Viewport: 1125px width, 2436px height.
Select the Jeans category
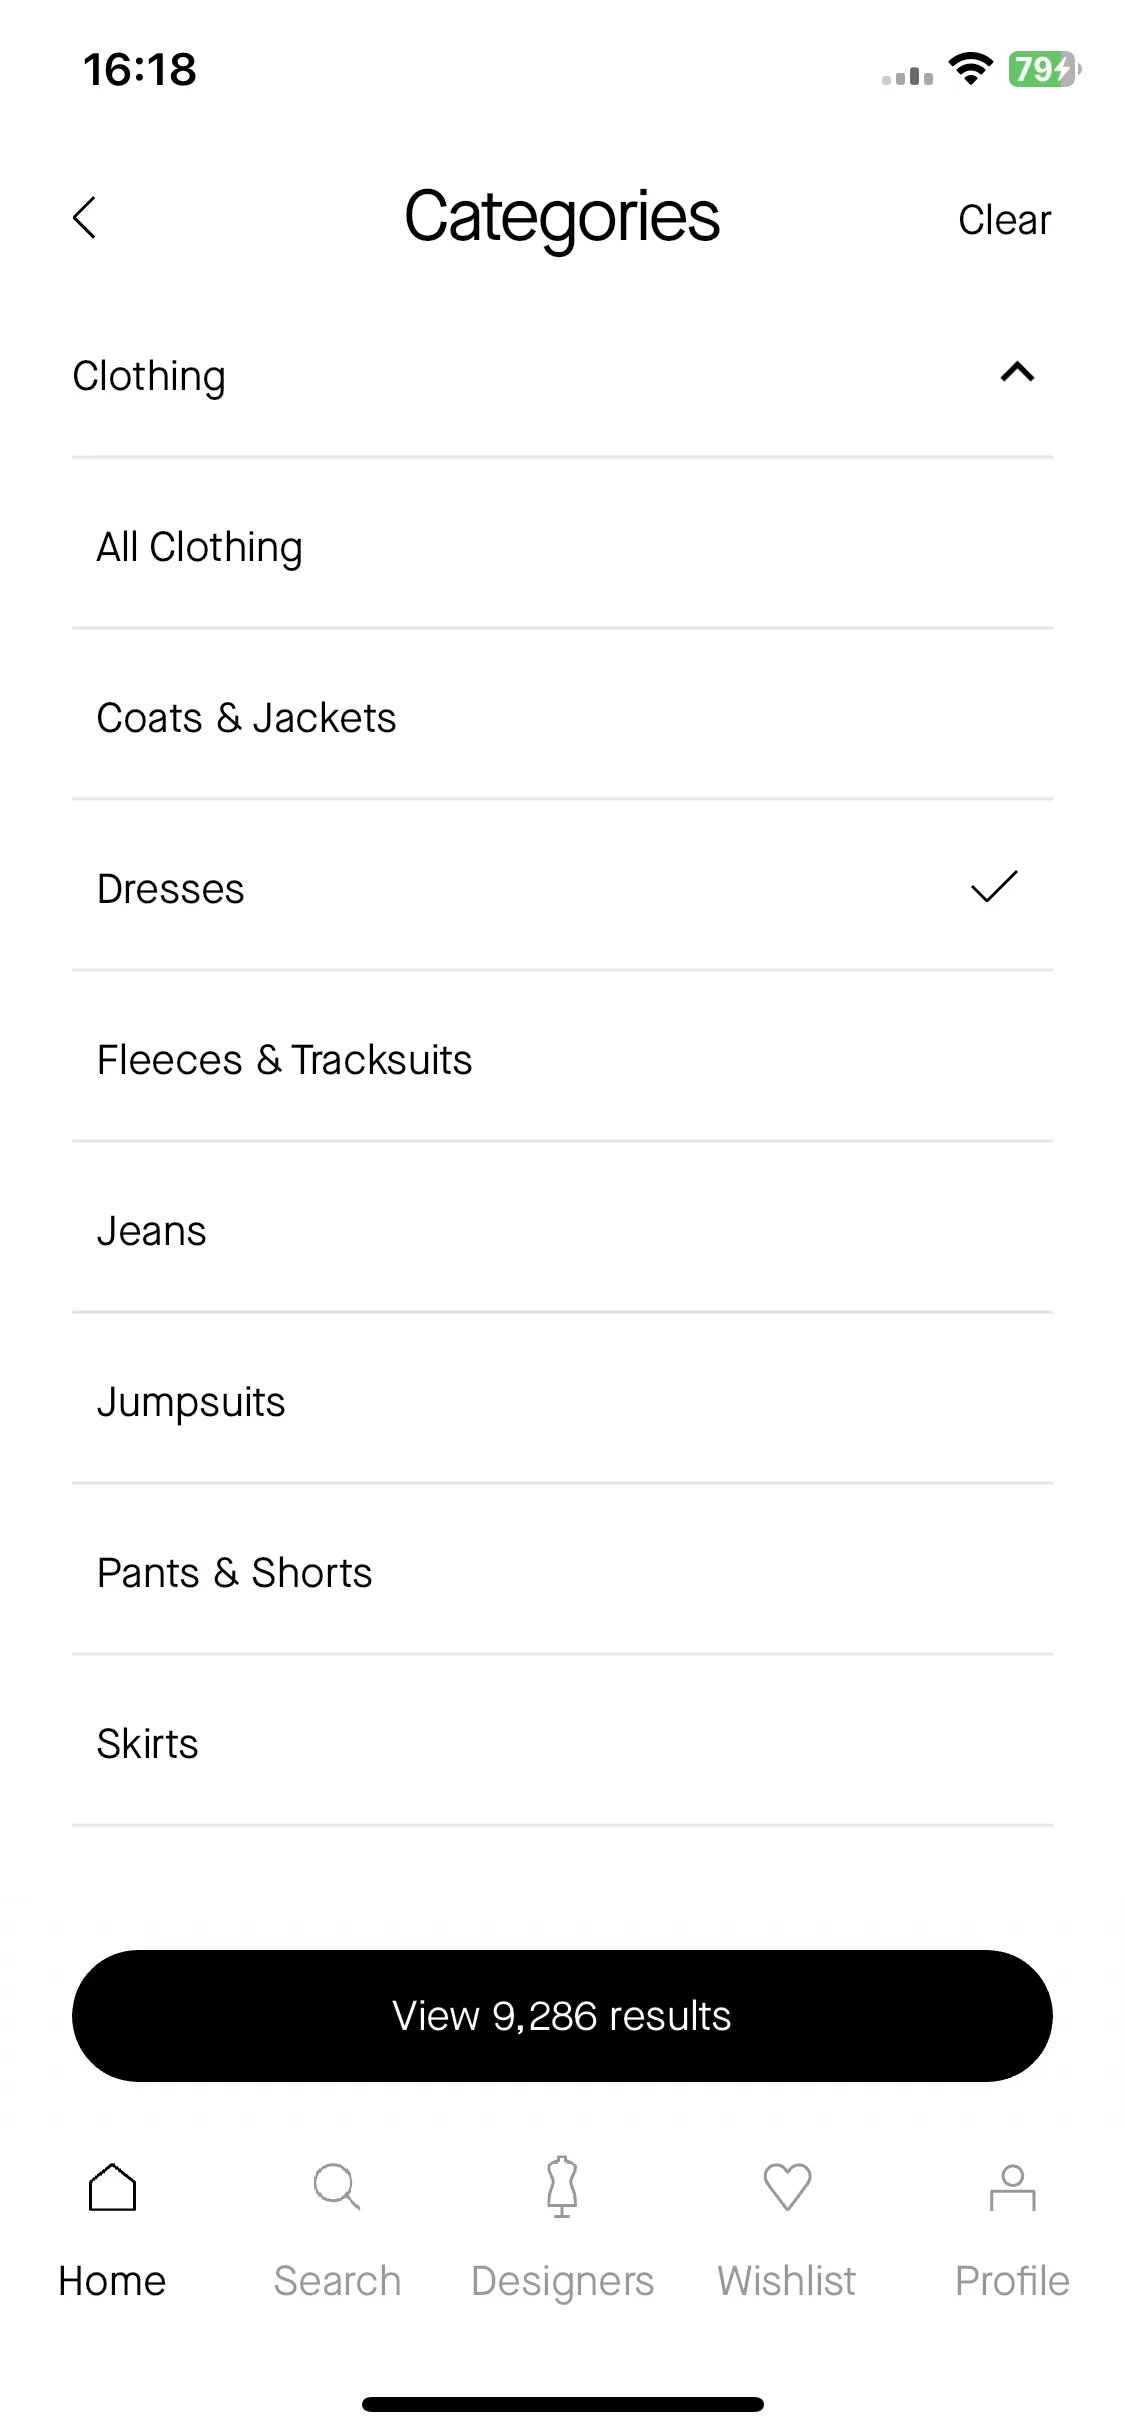(562, 1229)
